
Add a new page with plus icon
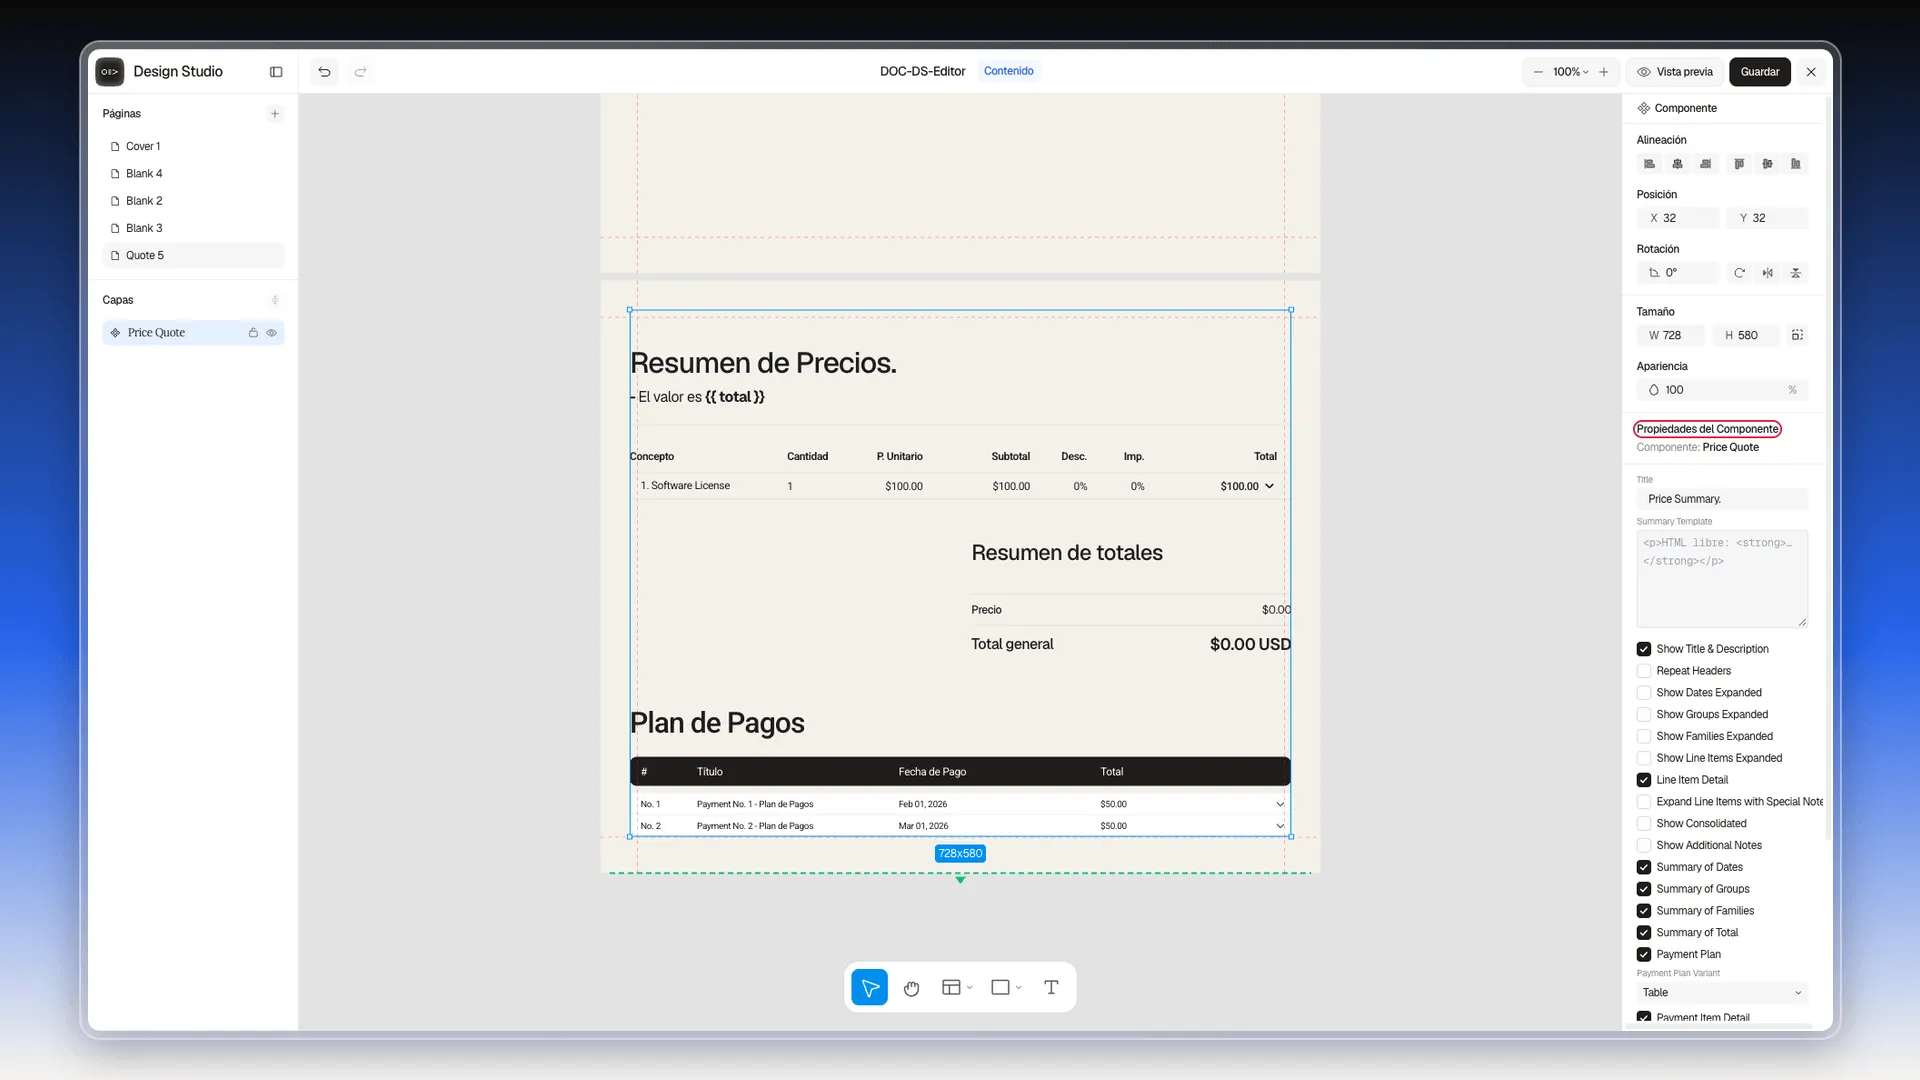tap(275, 114)
